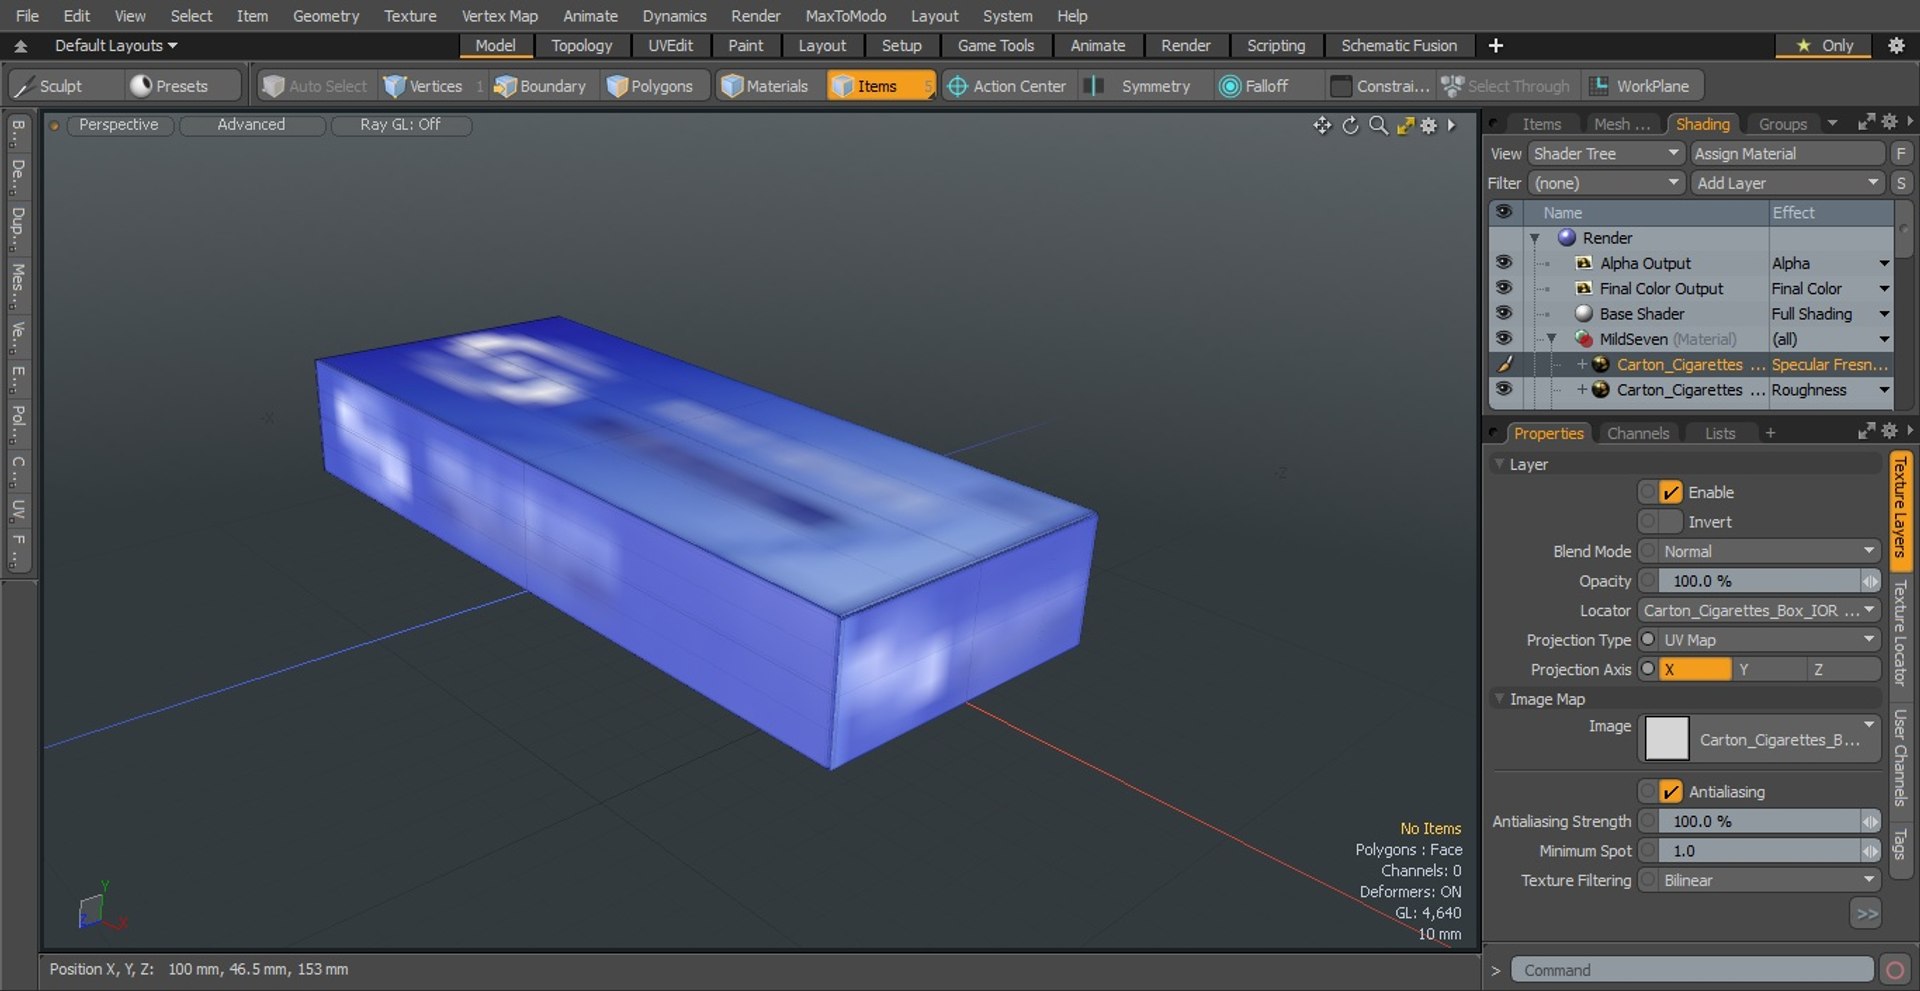Open the Geometry menu

[325, 16]
